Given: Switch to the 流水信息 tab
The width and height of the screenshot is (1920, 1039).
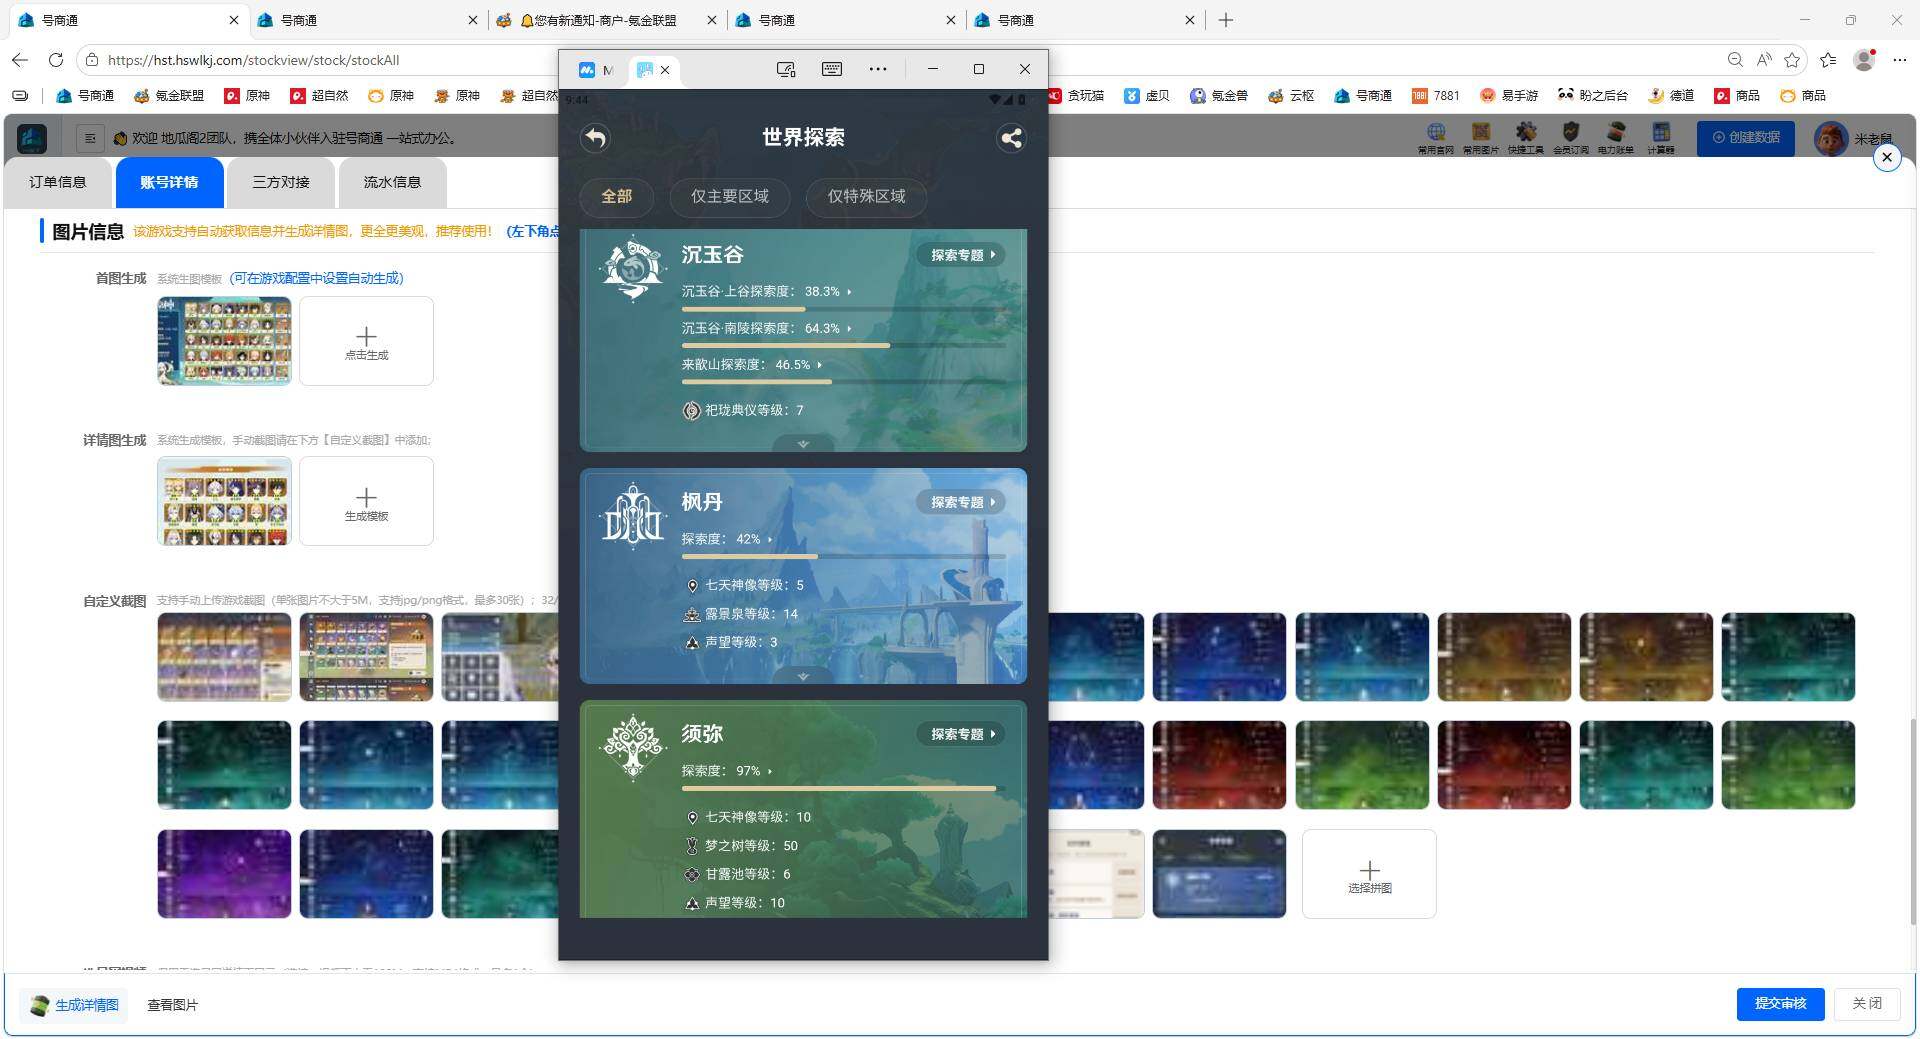Looking at the screenshot, I should (392, 182).
